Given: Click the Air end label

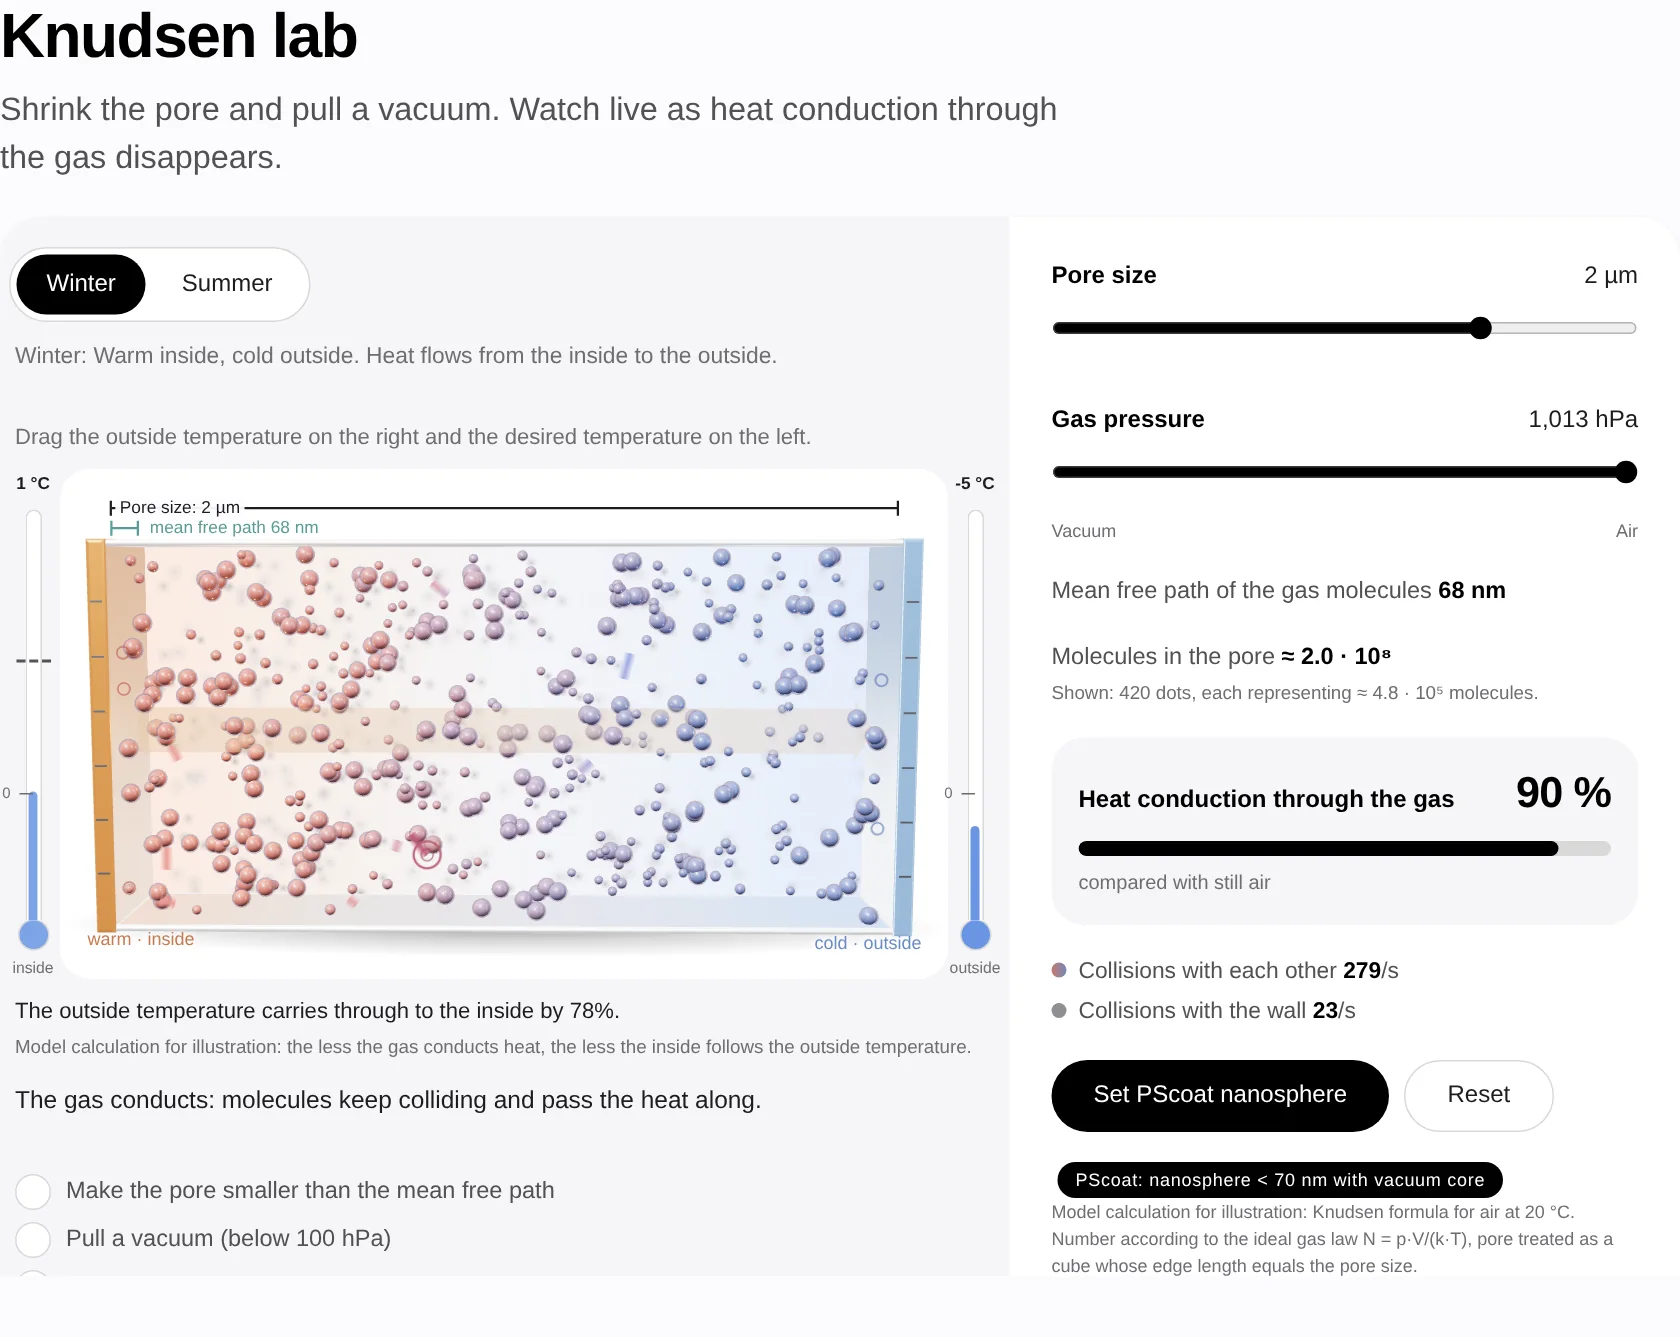Looking at the screenshot, I should [1626, 531].
